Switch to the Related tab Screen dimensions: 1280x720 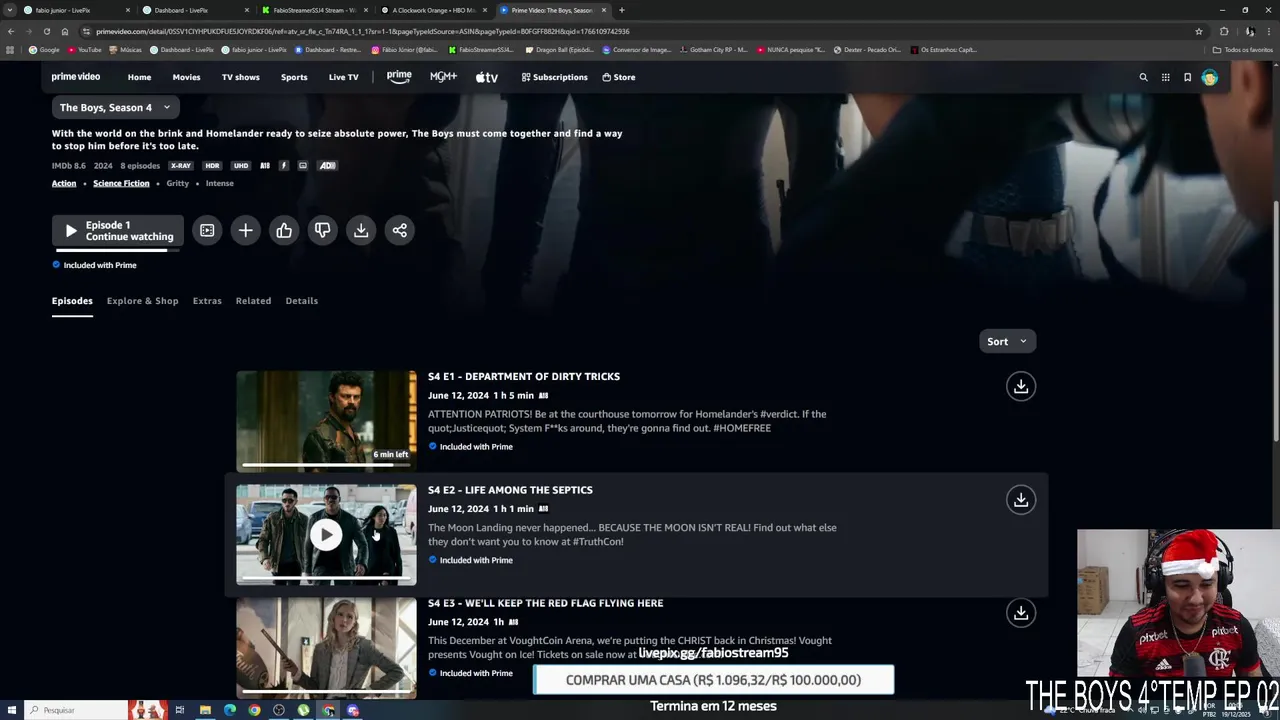click(x=253, y=301)
